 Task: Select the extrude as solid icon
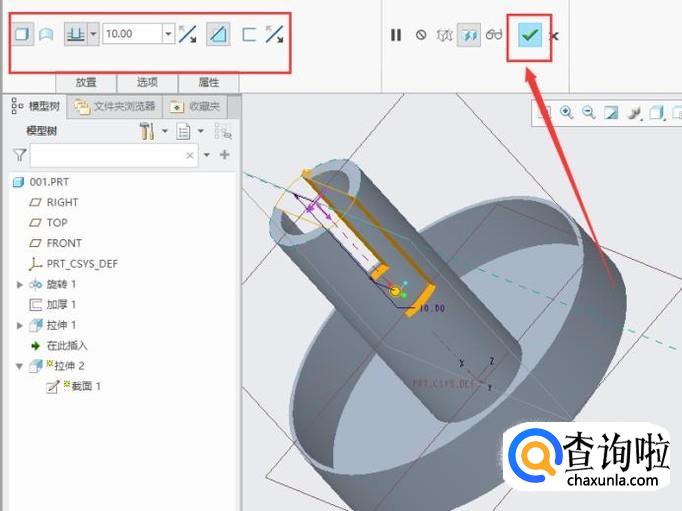click(22, 34)
